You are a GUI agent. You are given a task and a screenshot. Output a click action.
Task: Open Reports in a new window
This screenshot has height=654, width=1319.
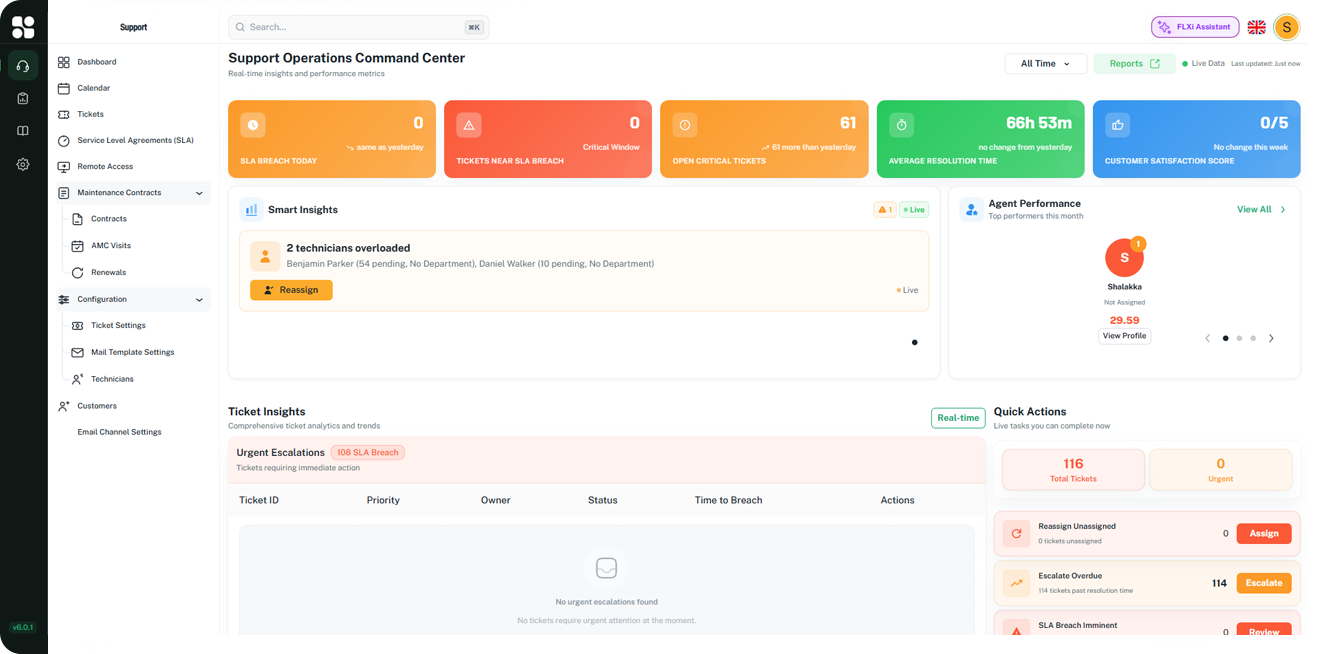coord(1135,64)
